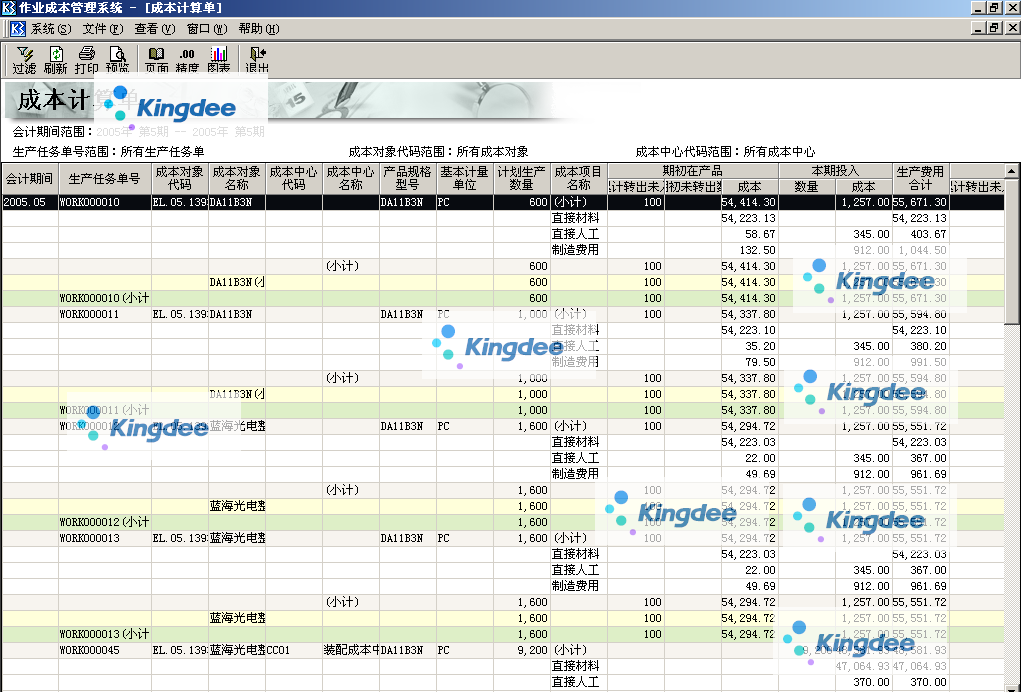Open the 图表 (Chart) toolbar icon

click(x=218, y=60)
